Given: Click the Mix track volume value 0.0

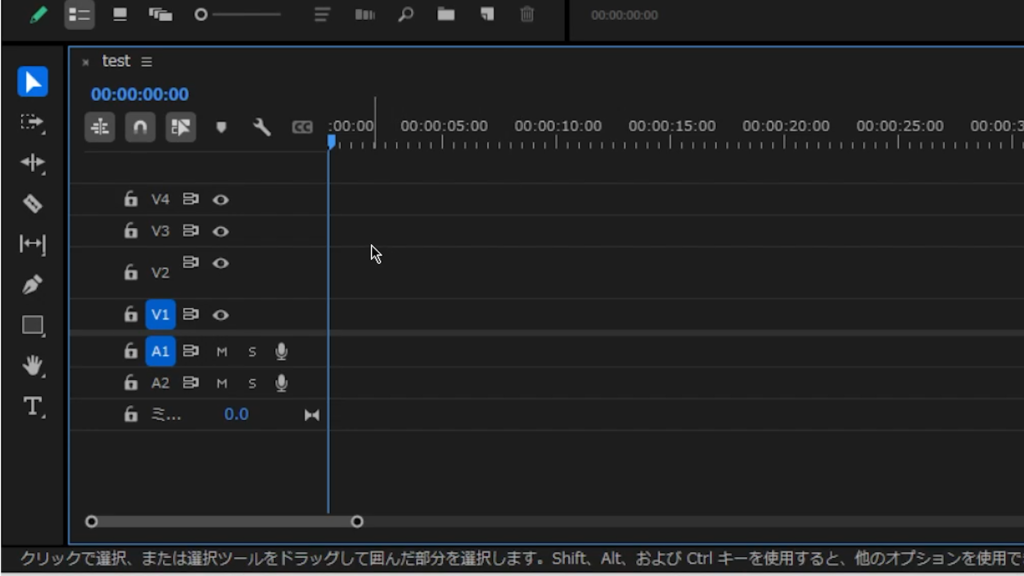Looking at the screenshot, I should (x=236, y=414).
